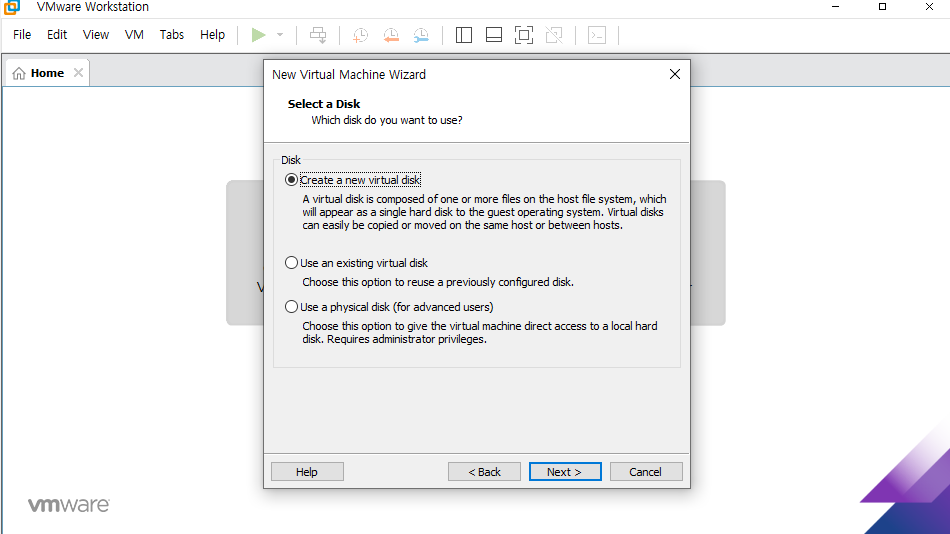Click the Next button
Image resolution: width=950 pixels, height=534 pixels.
tap(565, 472)
